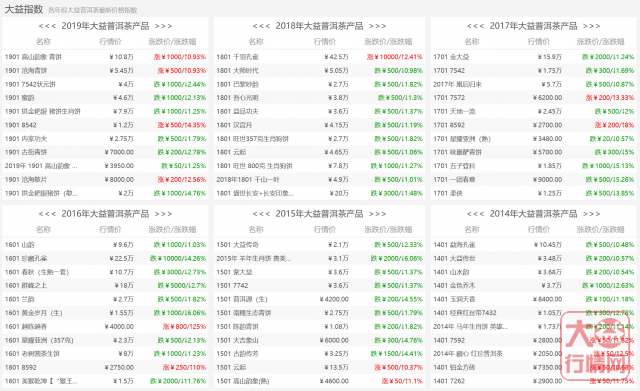Screen dimensions: 640x391
Task: Select the 1401 7262 product row
Action: pos(533,381)
